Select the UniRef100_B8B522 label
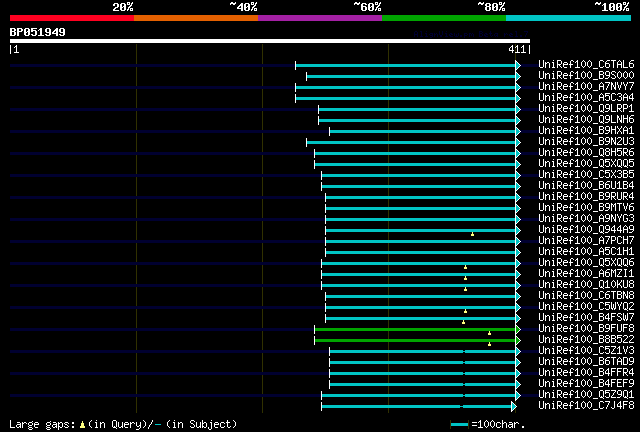The width and height of the screenshot is (640, 432). click(586, 340)
